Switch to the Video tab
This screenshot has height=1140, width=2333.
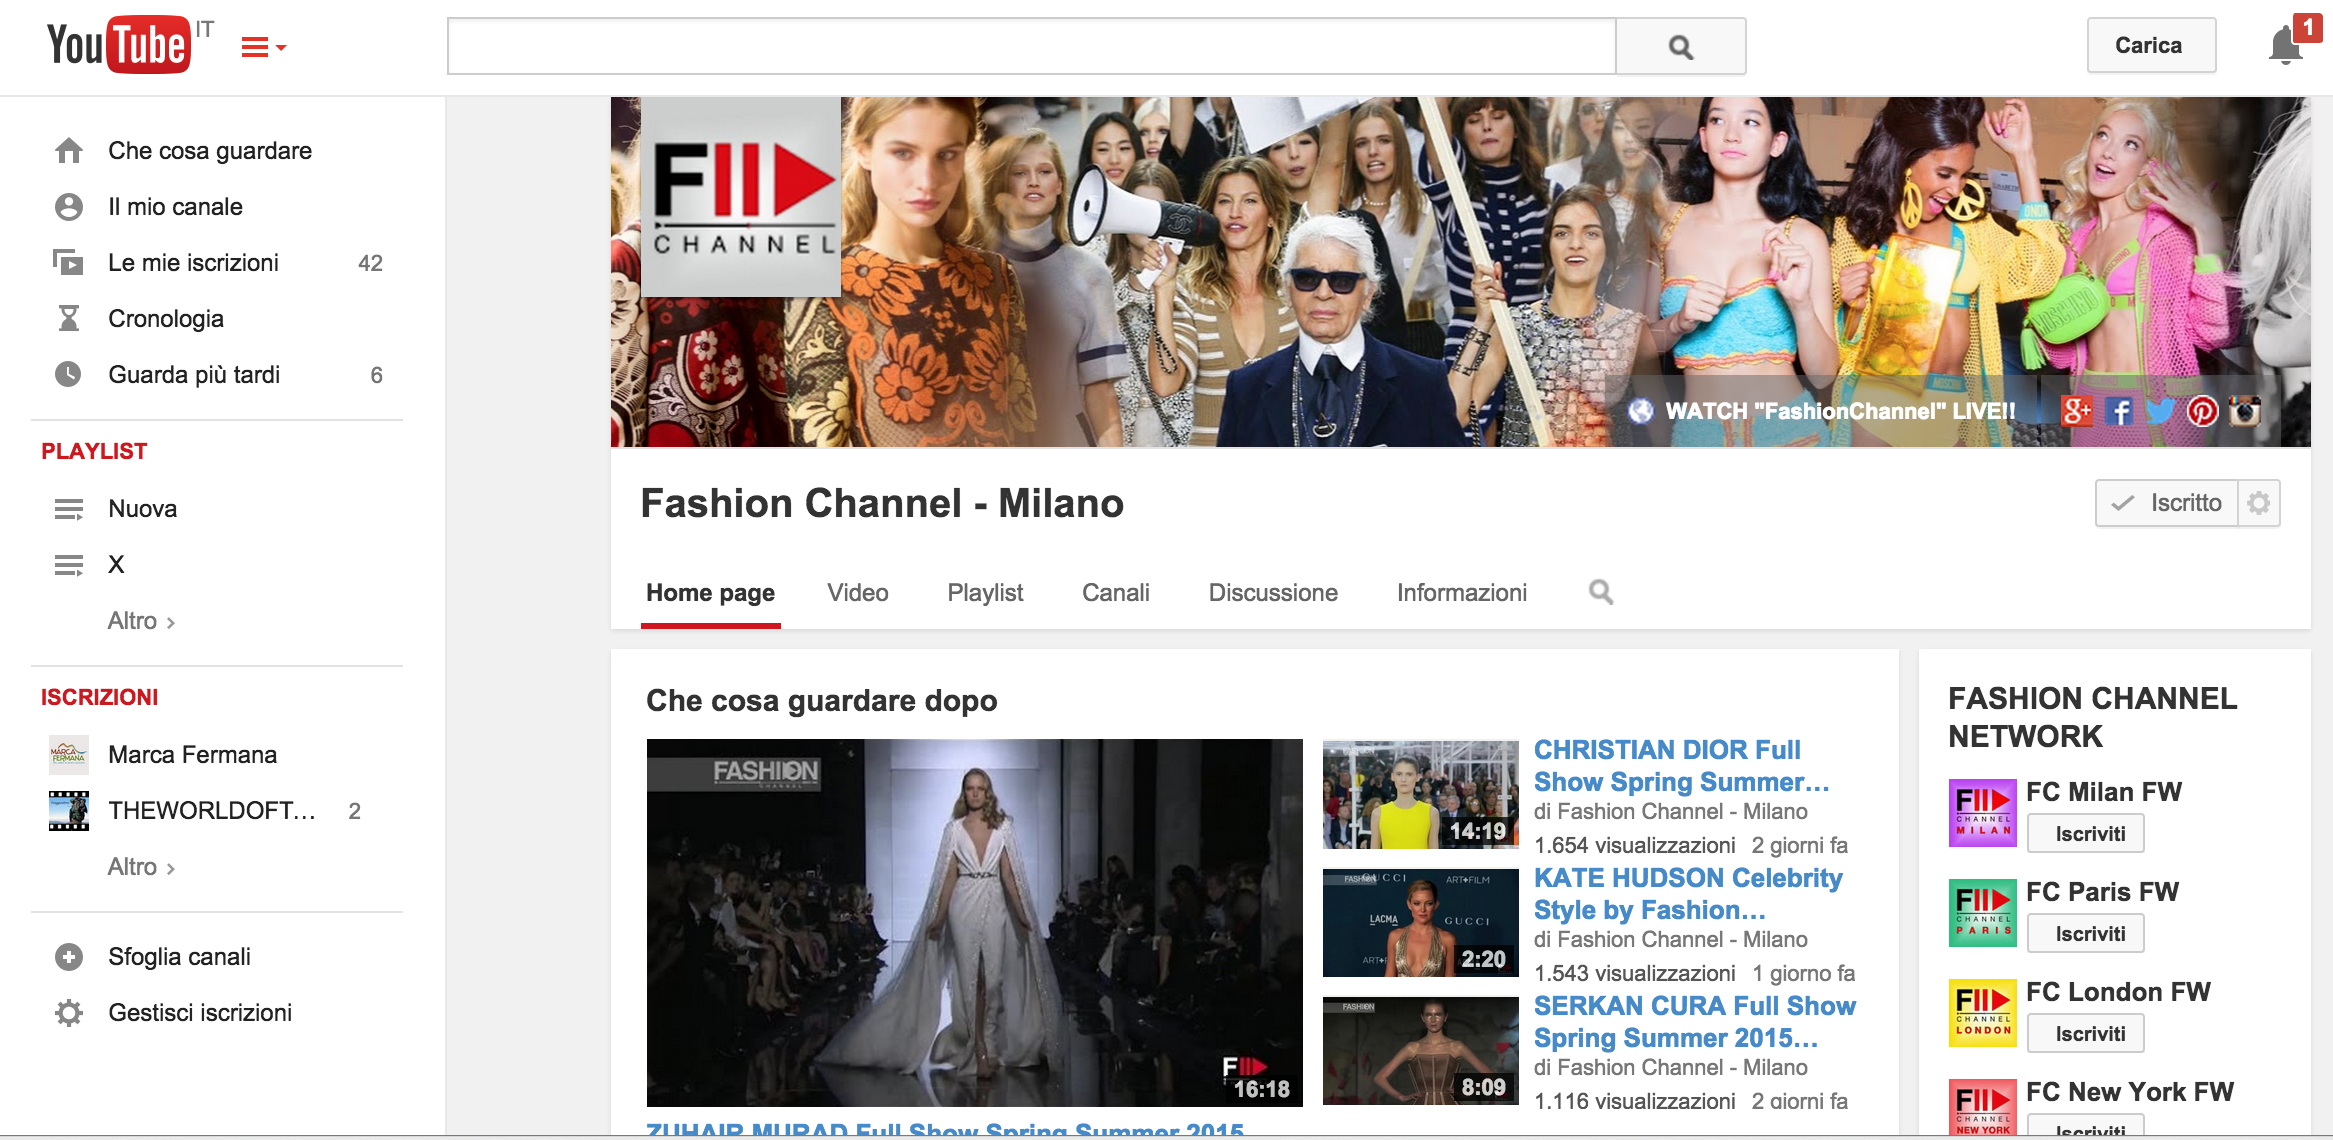tap(857, 593)
